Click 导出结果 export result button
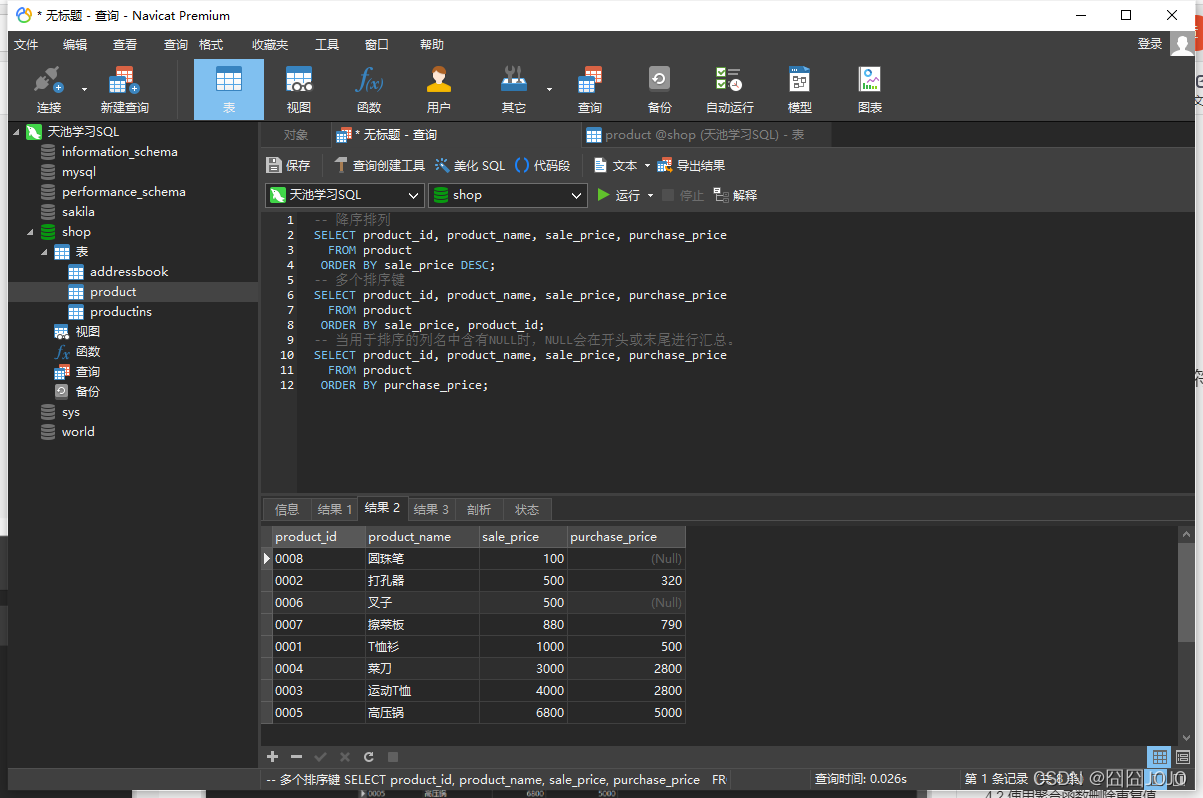This screenshot has width=1203, height=798. coord(691,165)
